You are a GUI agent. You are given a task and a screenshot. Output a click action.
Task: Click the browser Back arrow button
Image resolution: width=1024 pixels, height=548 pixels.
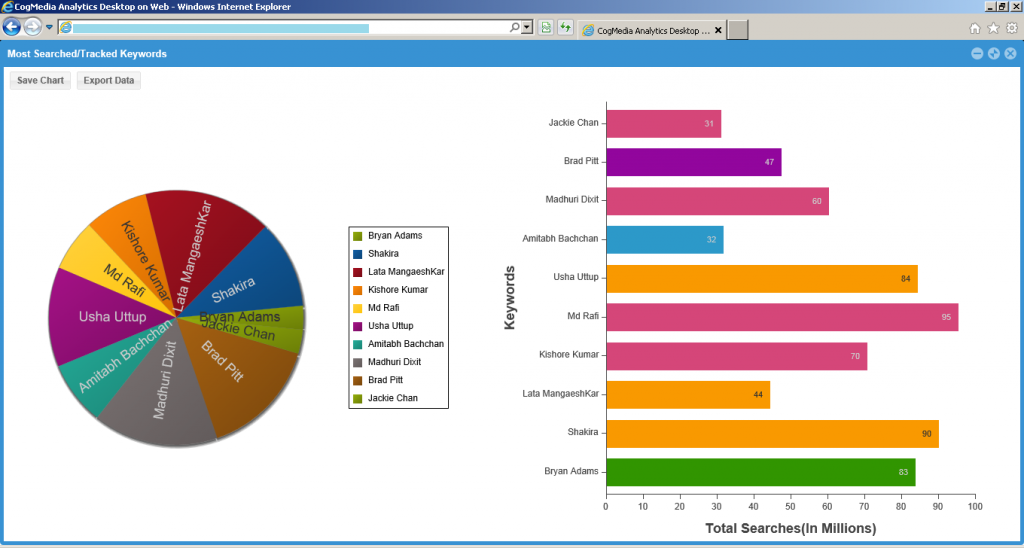[x=13, y=27]
